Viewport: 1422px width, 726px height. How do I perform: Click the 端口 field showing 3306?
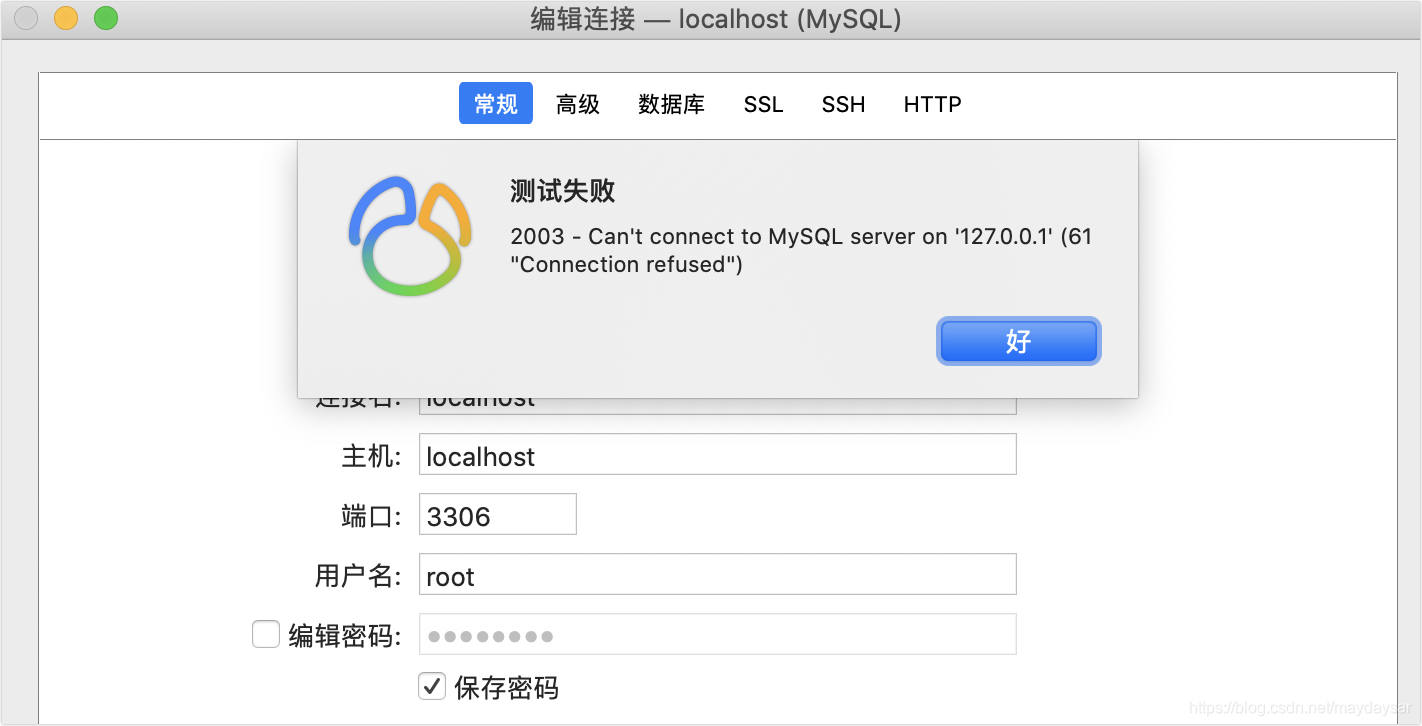497,514
